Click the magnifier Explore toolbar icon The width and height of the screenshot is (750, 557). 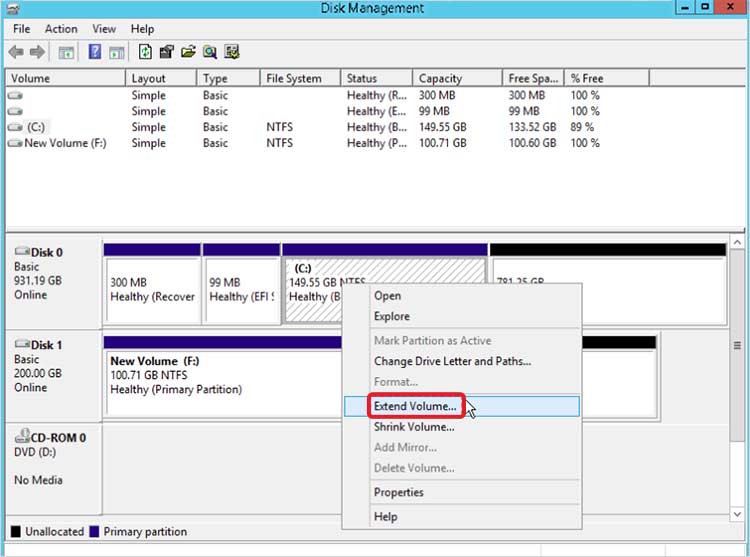(210, 52)
